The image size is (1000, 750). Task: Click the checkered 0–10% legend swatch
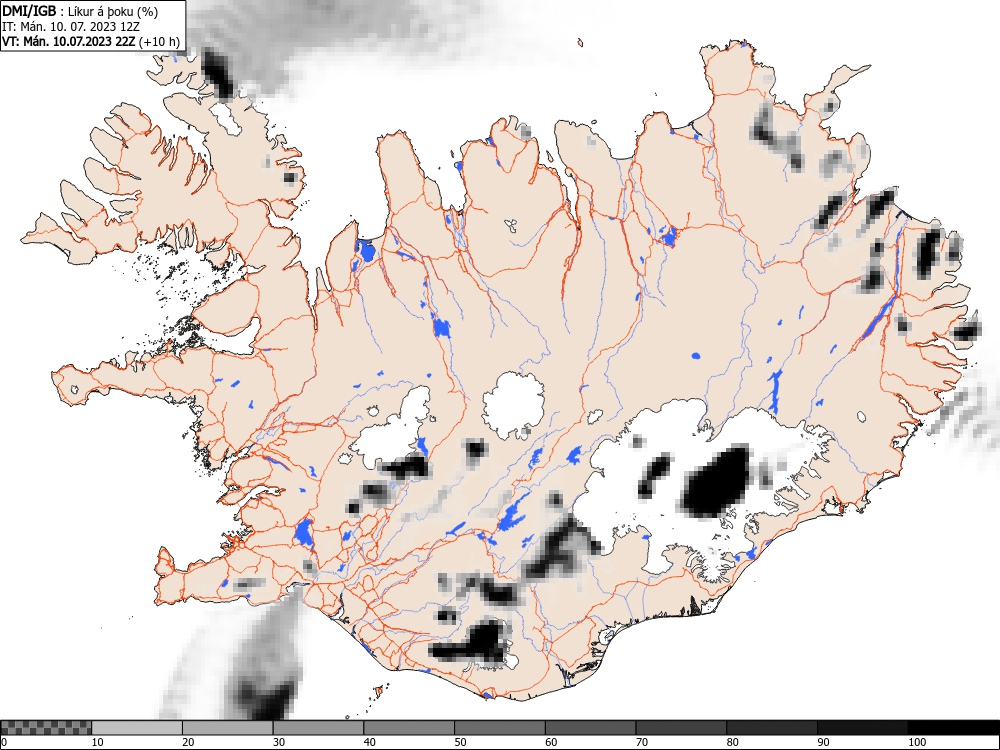pyautogui.click(x=46, y=728)
